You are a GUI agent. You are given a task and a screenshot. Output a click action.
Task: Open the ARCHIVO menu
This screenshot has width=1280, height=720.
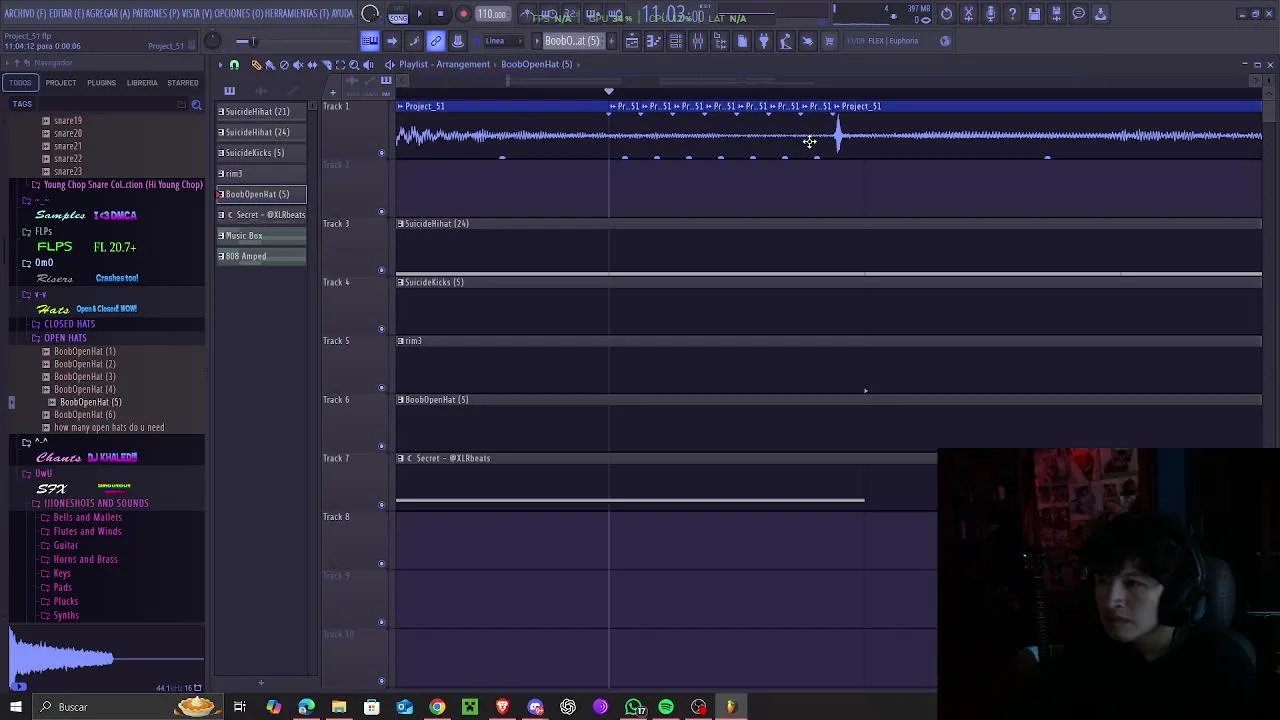point(25,14)
